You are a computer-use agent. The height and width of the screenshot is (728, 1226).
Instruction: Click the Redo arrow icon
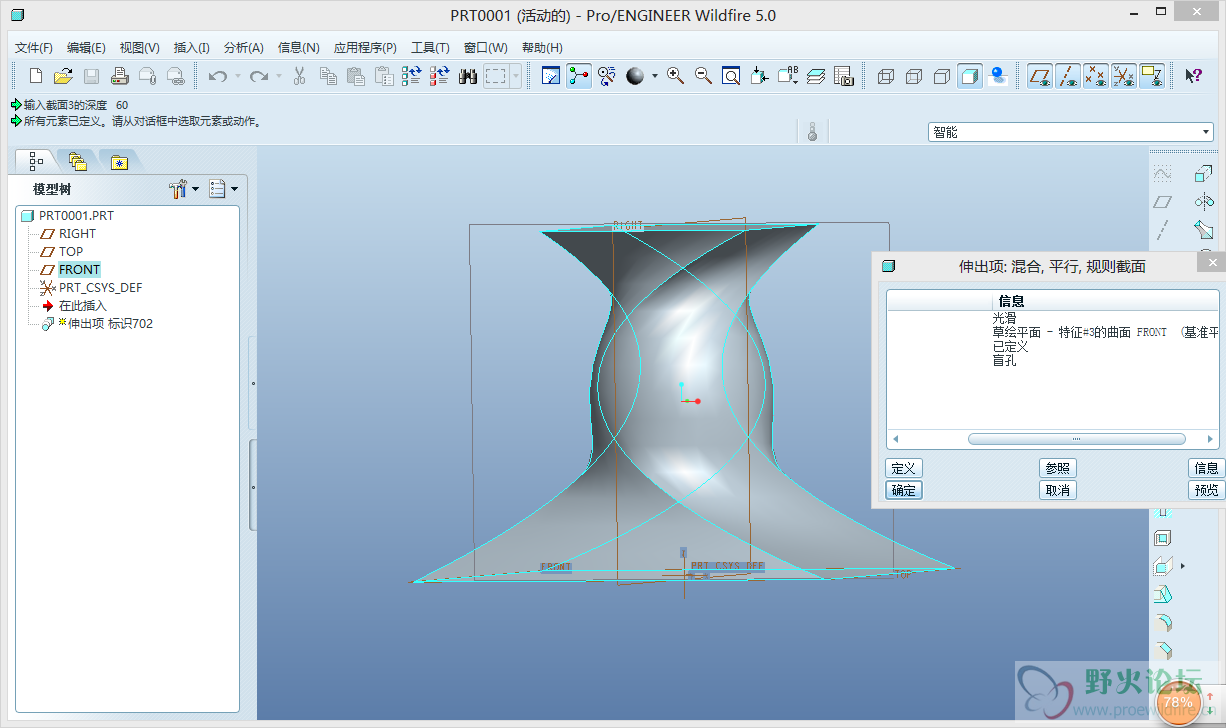[x=258, y=76]
